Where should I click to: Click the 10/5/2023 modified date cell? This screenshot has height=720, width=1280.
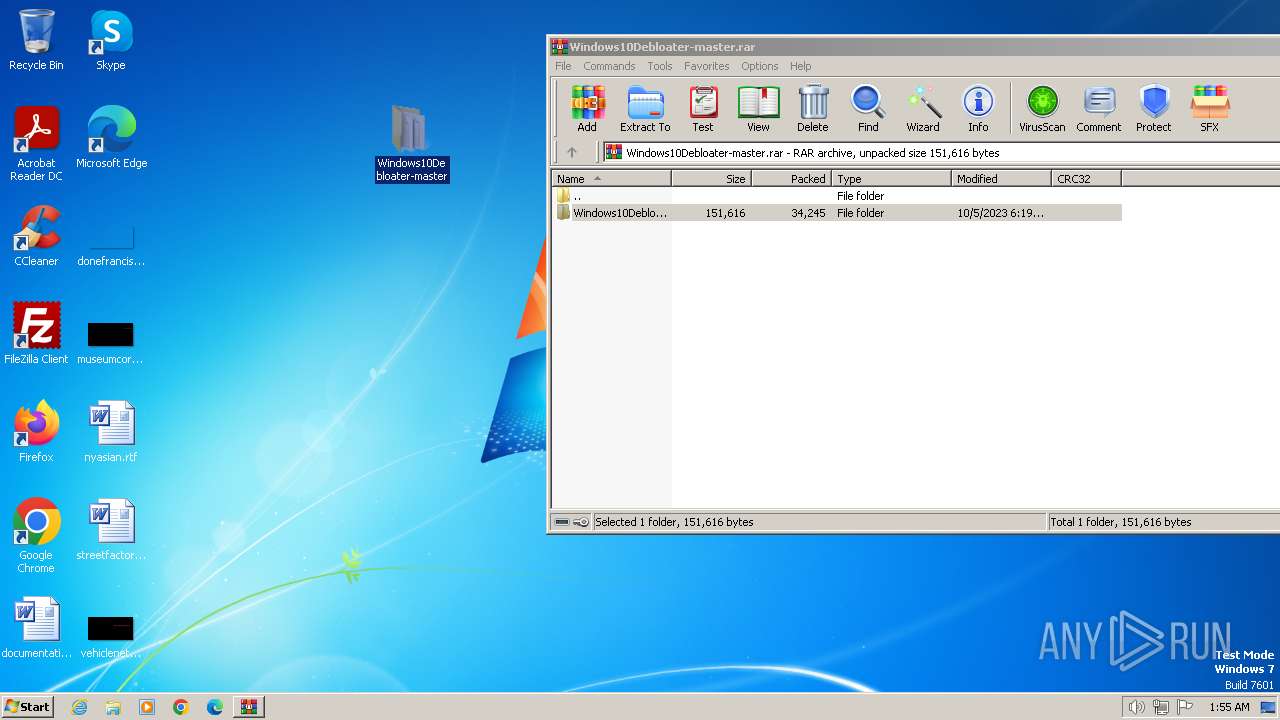[1001, 213]
